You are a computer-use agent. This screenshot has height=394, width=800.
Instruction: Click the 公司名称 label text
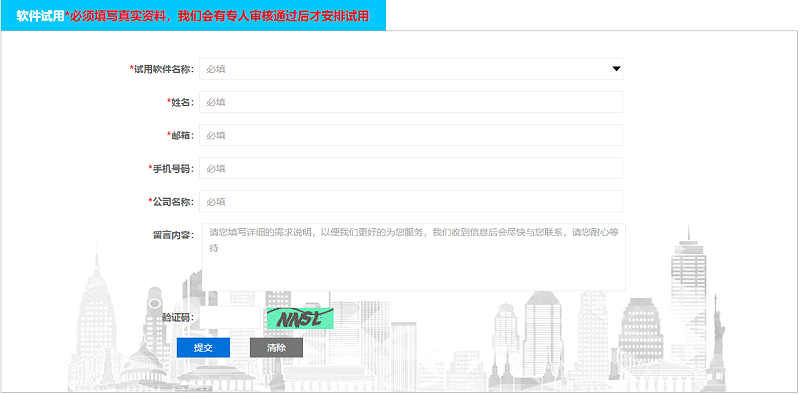(171, 202)
